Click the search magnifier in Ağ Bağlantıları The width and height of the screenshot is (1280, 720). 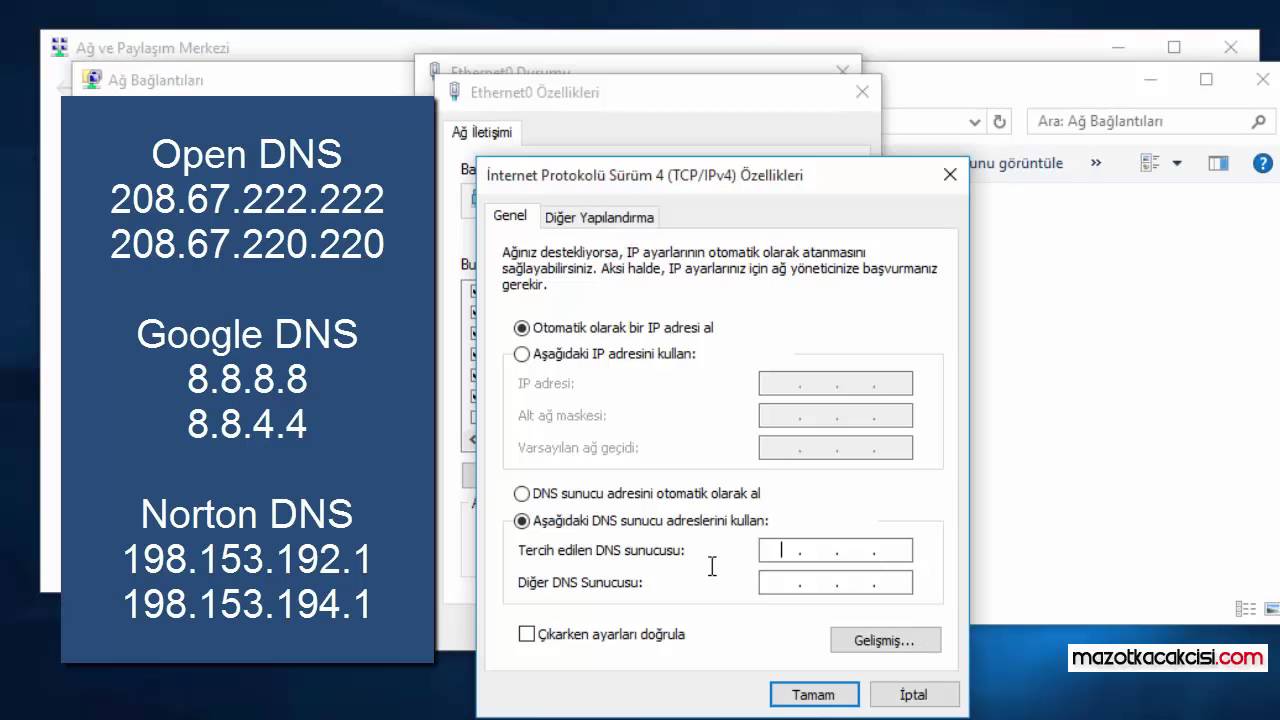(x=1259, y=121)
